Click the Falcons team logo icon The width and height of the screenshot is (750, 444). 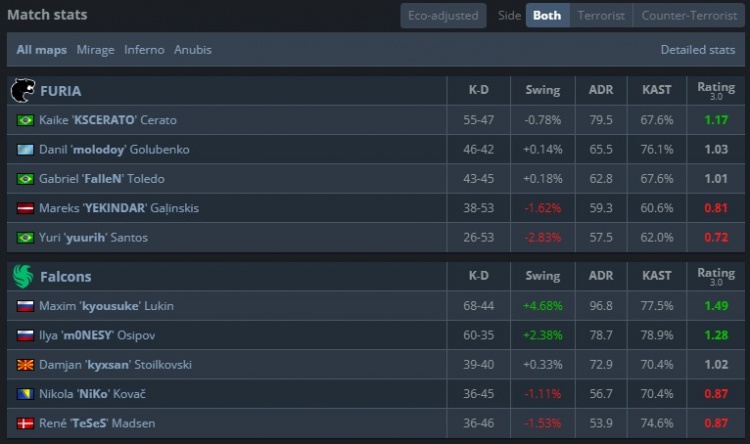click(22, 275)
